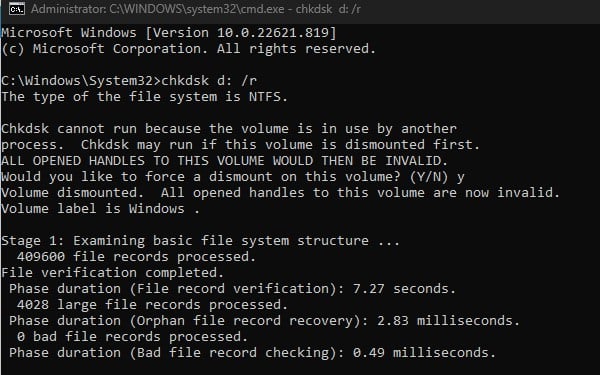The height and width of the screenshot is (375, 600).
Task: Click the '7.27 seconds' phase duration line
Action: pyautogui.click(x=232, y=289)
